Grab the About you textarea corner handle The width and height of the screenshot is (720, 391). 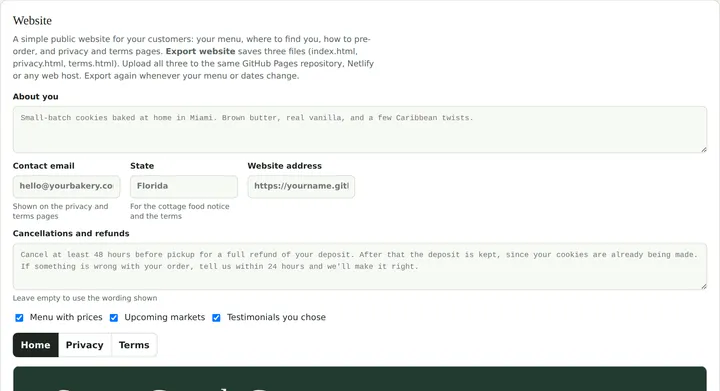[703, 149]
